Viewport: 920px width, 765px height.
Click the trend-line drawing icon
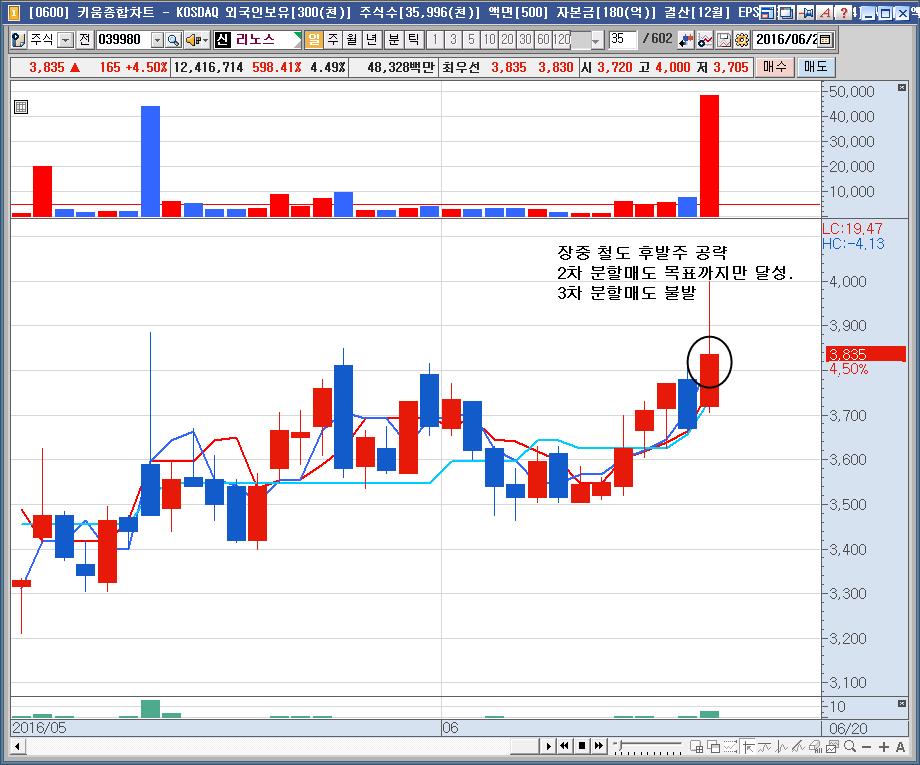click(765, 746)
